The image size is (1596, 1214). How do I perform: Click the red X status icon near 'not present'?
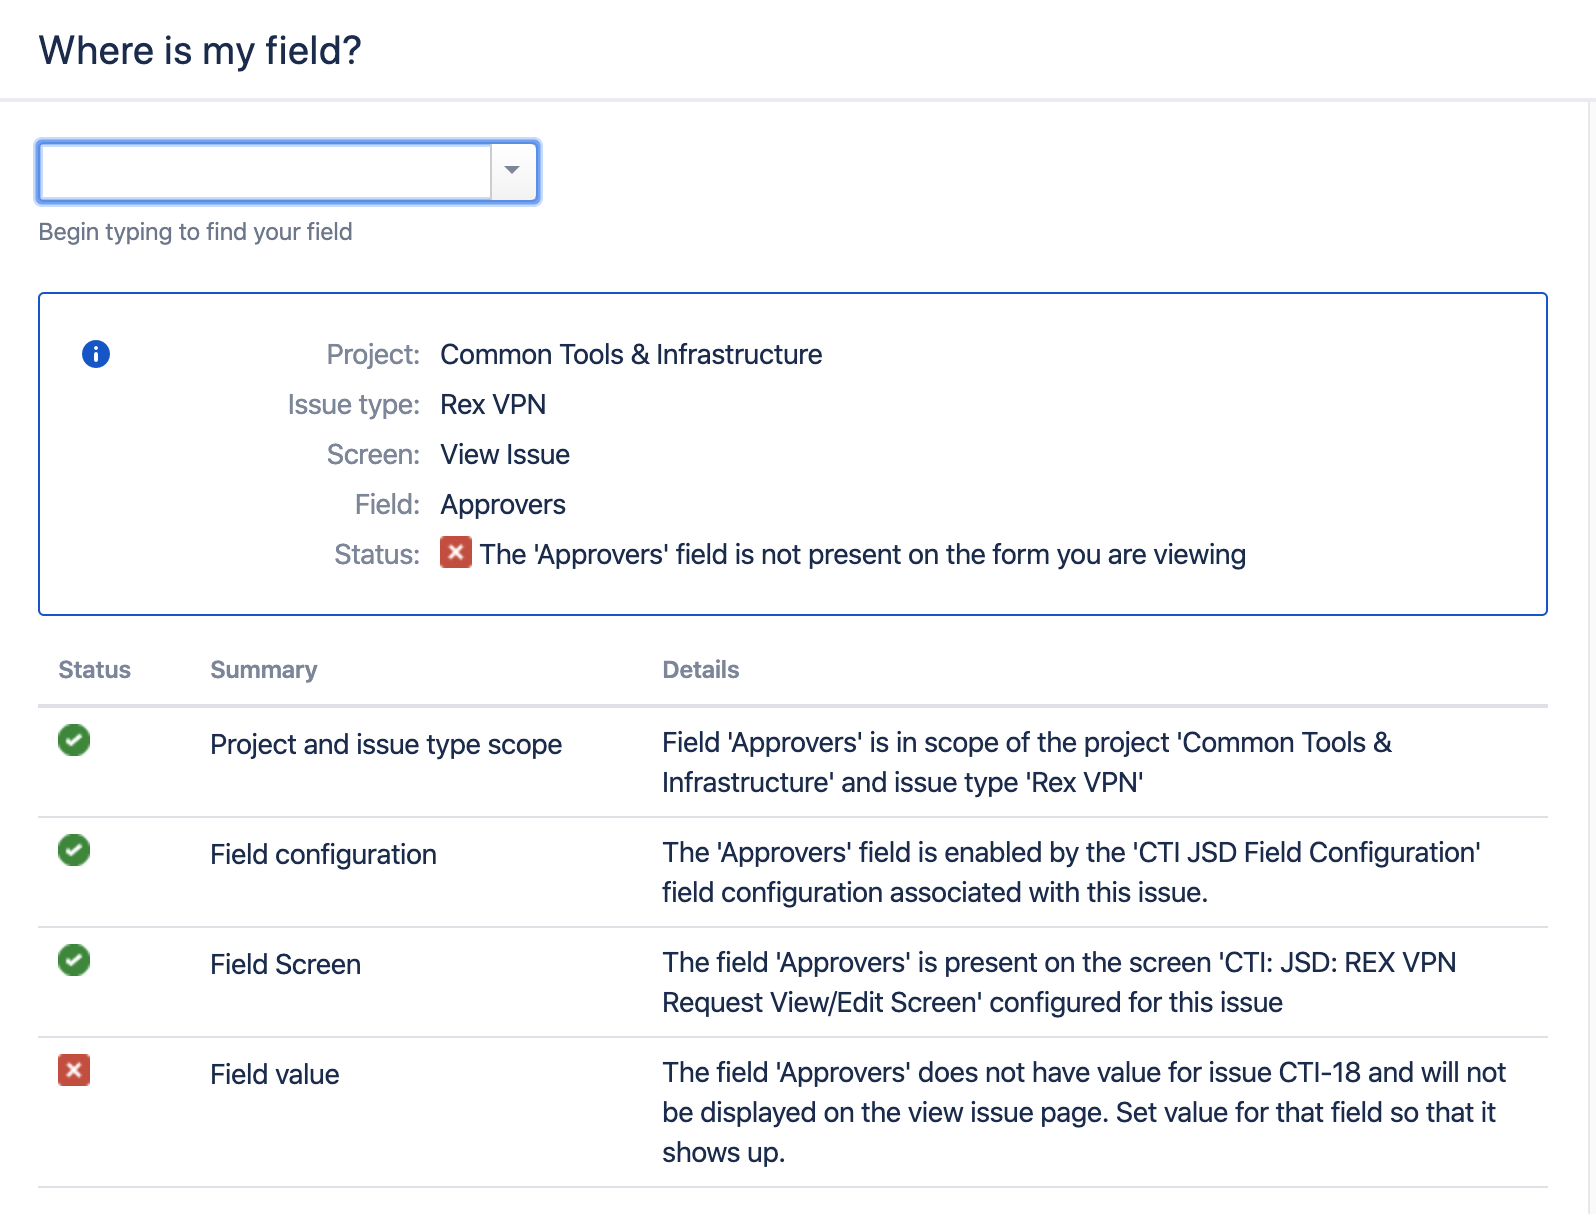[x=456, y=553]
